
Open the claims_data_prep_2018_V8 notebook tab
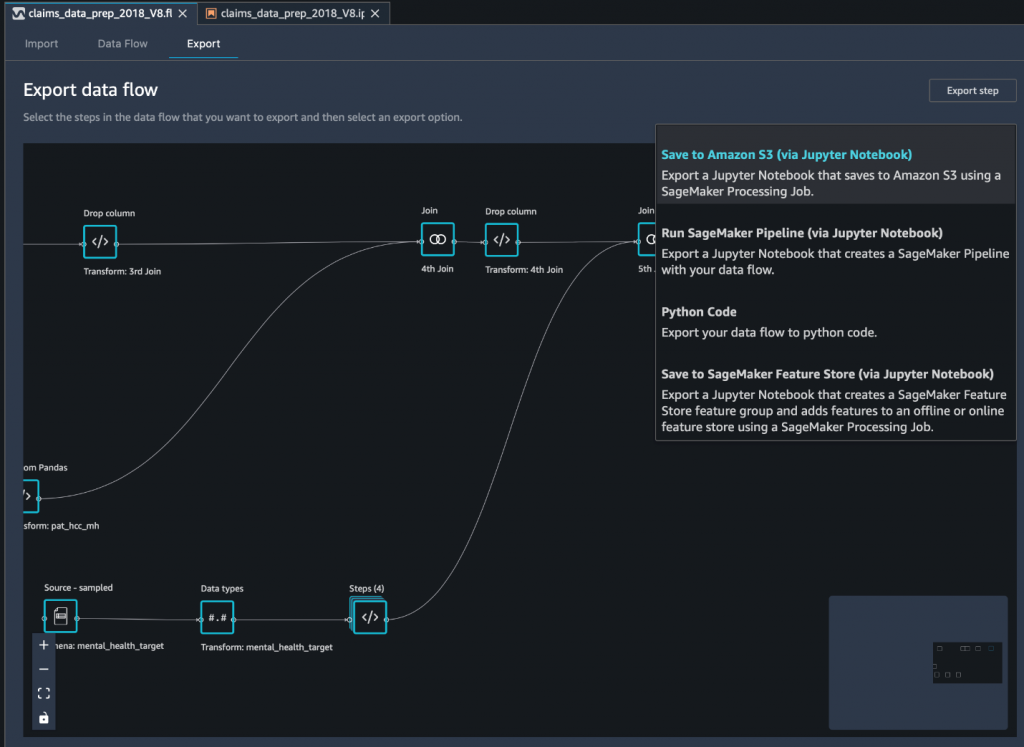[x=283, y=13]
